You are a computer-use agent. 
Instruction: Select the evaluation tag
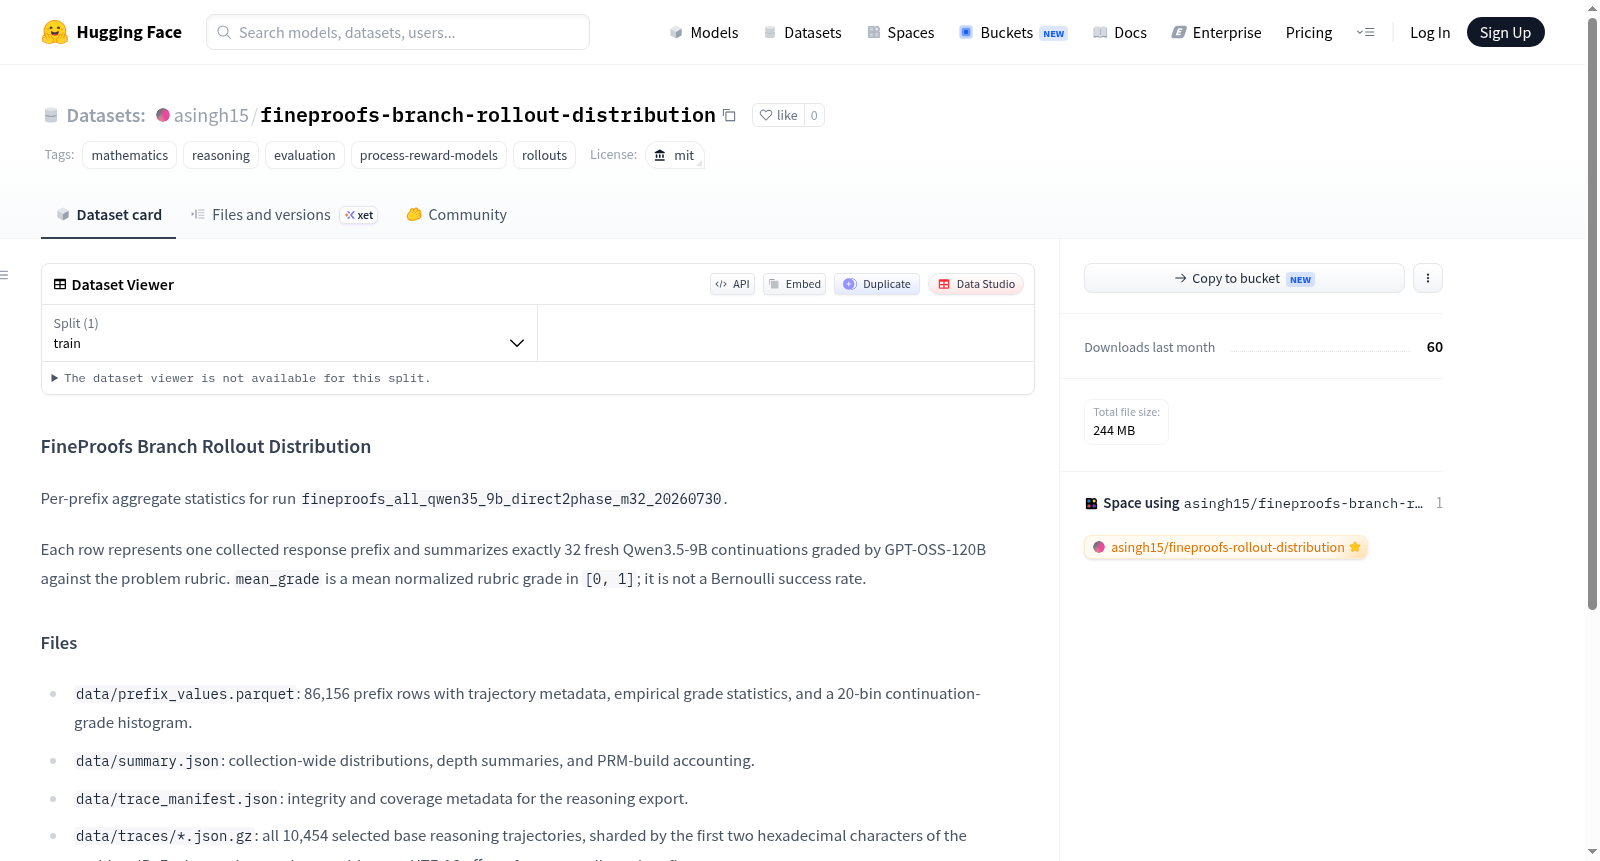tap(305, 155)
